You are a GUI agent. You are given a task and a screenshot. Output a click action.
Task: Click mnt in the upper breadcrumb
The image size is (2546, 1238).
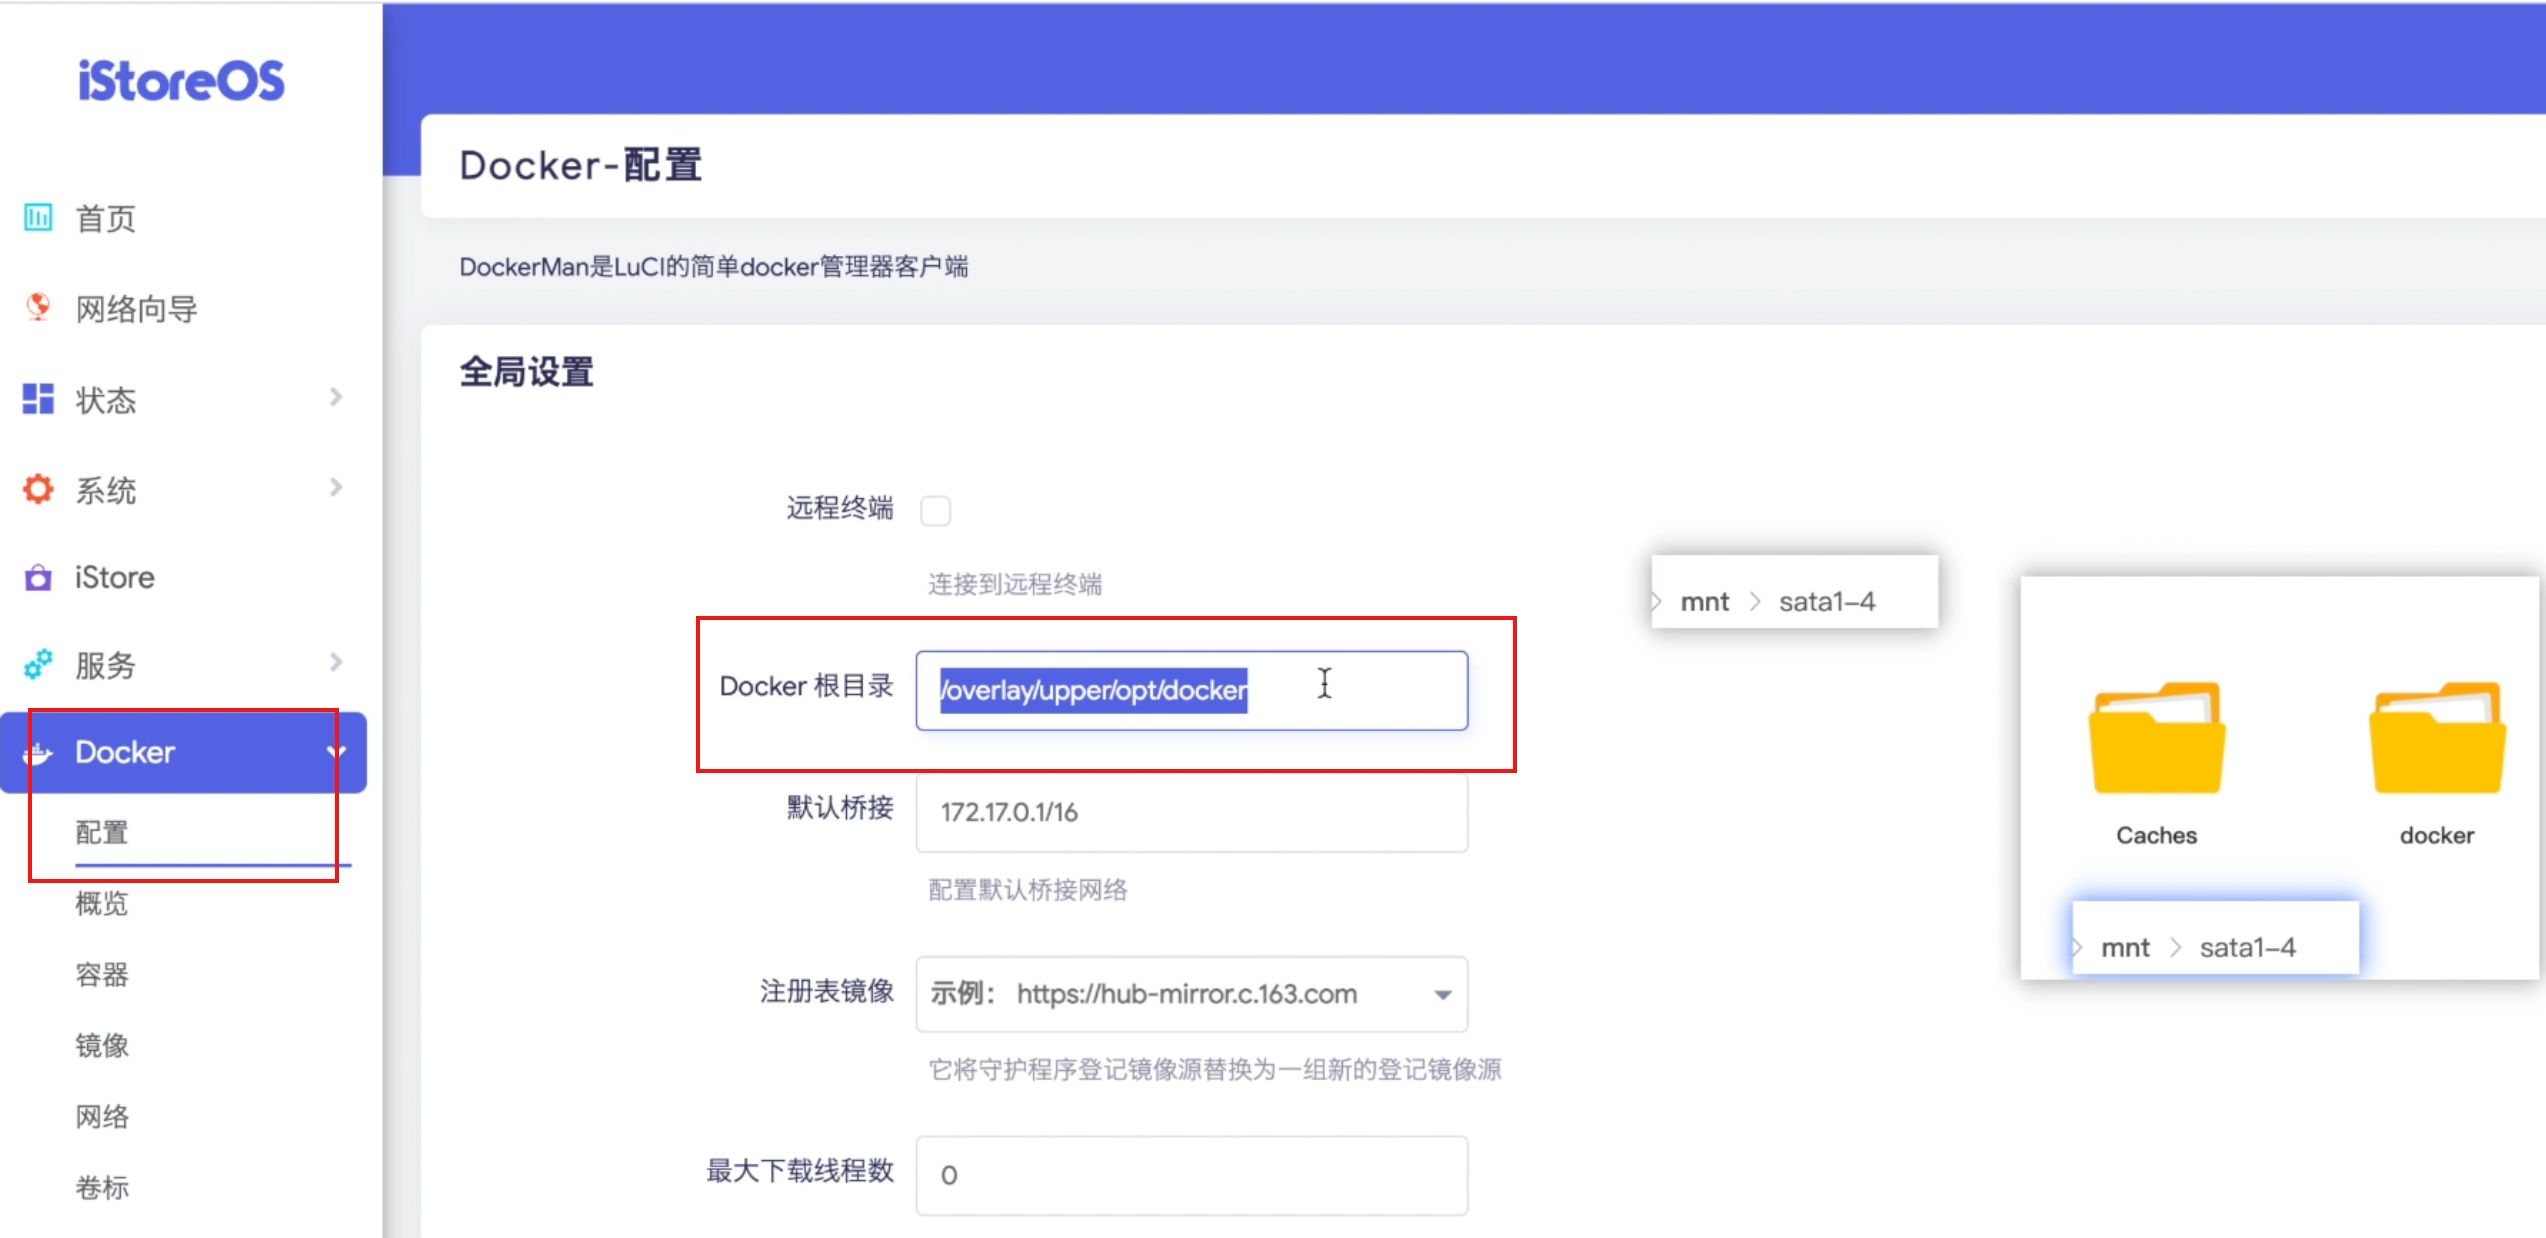pyautogui.click(x=1705, y=601)
